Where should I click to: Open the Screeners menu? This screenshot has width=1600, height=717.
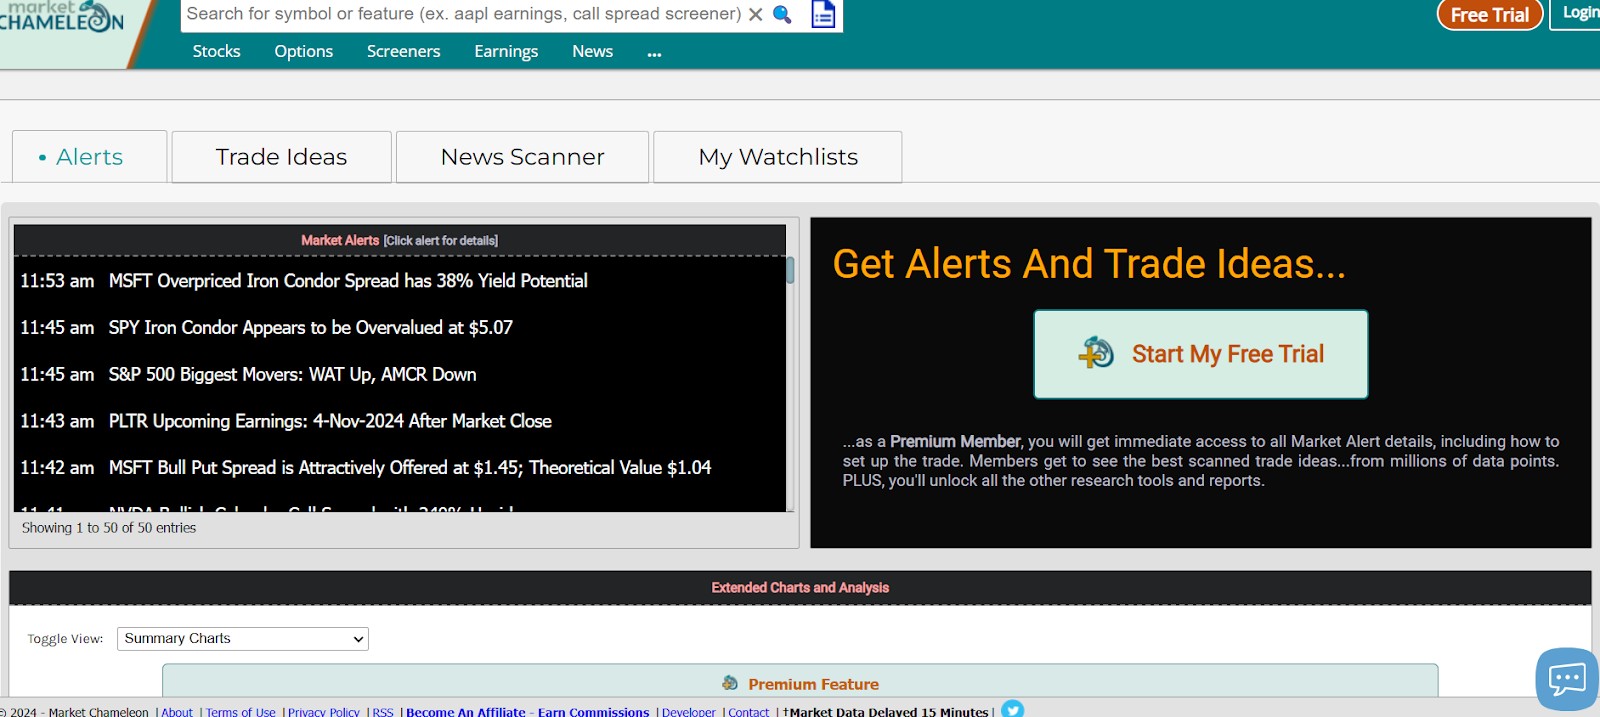click(403, 51)
